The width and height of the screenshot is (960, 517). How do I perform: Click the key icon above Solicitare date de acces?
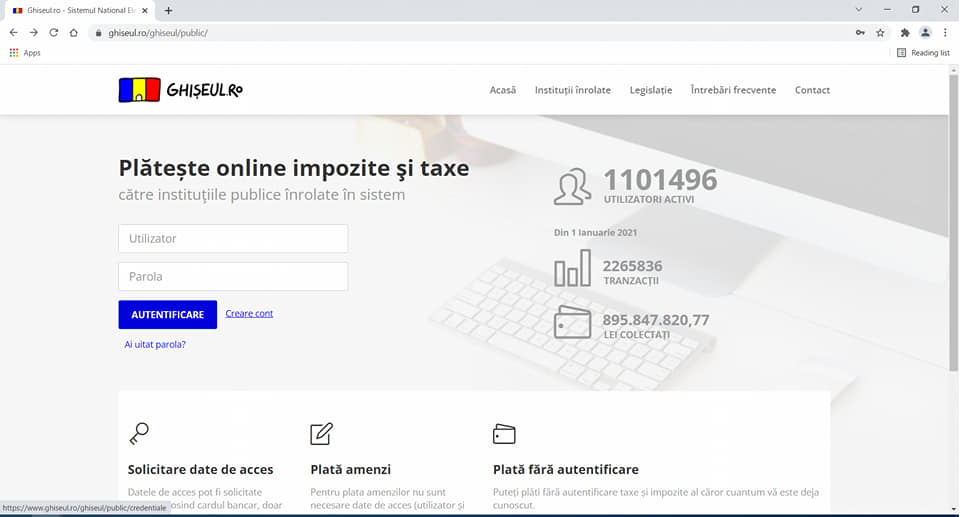(139, 433)
